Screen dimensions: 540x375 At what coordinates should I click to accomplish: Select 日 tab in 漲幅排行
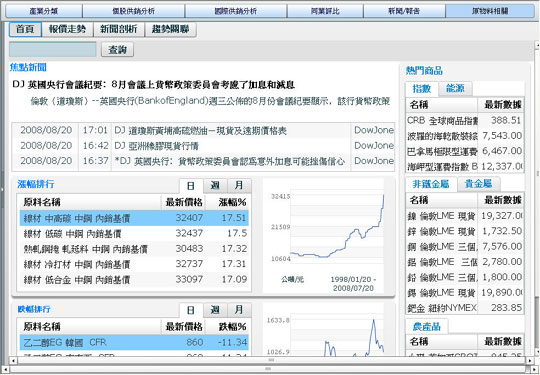pos(191,186)
